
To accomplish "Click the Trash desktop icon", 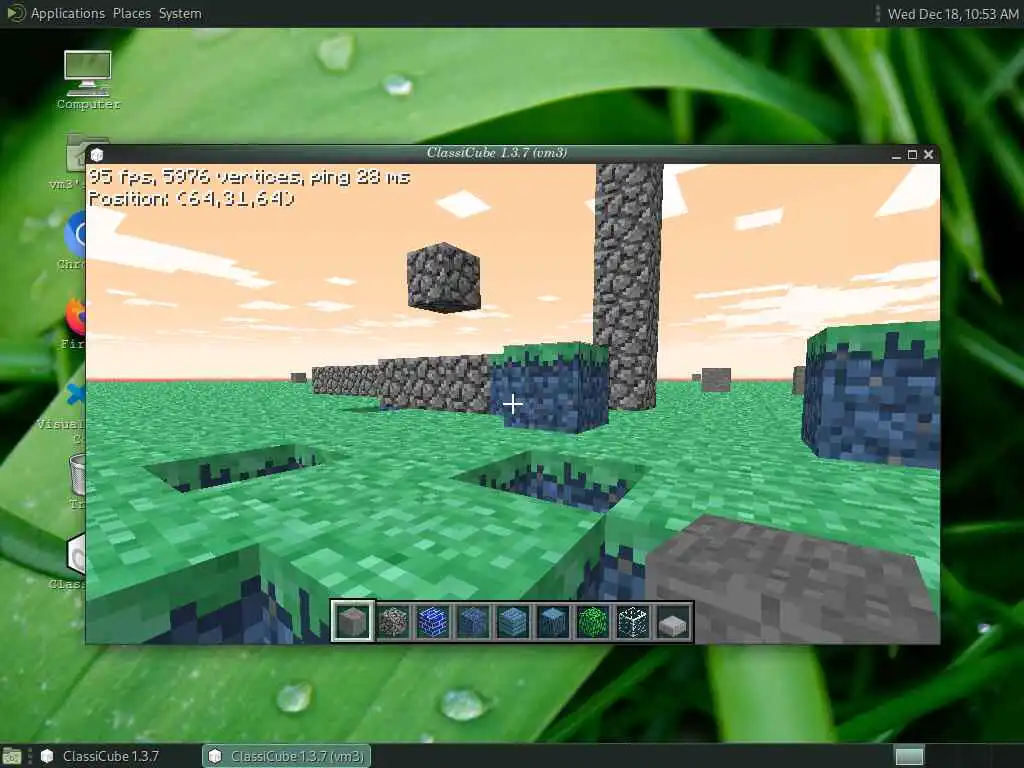I will click(77, 482).
